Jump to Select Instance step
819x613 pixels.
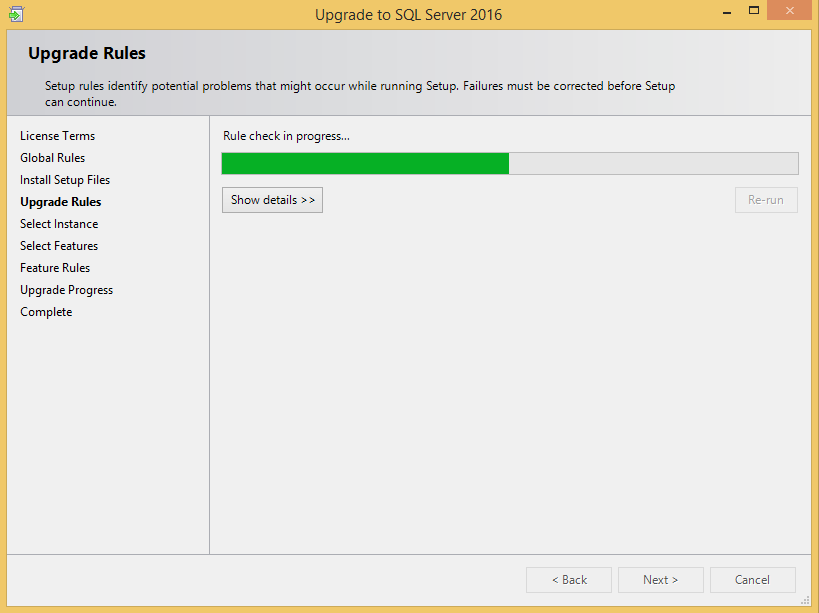[x=59, y=224]
